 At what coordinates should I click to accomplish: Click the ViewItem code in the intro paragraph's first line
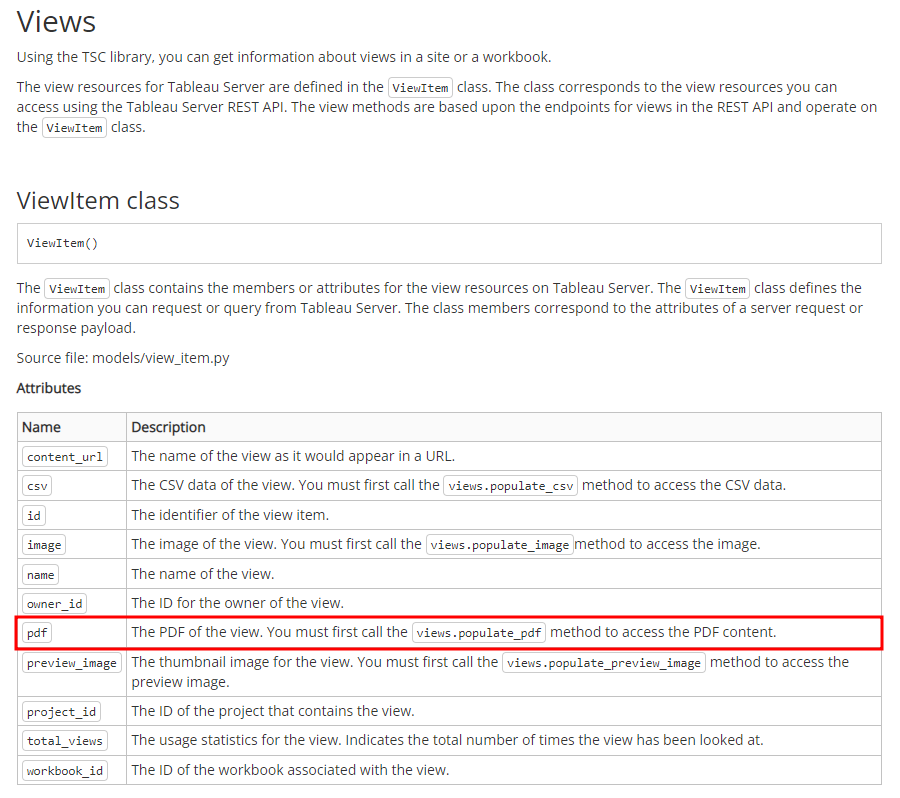(x=420, y=88)
